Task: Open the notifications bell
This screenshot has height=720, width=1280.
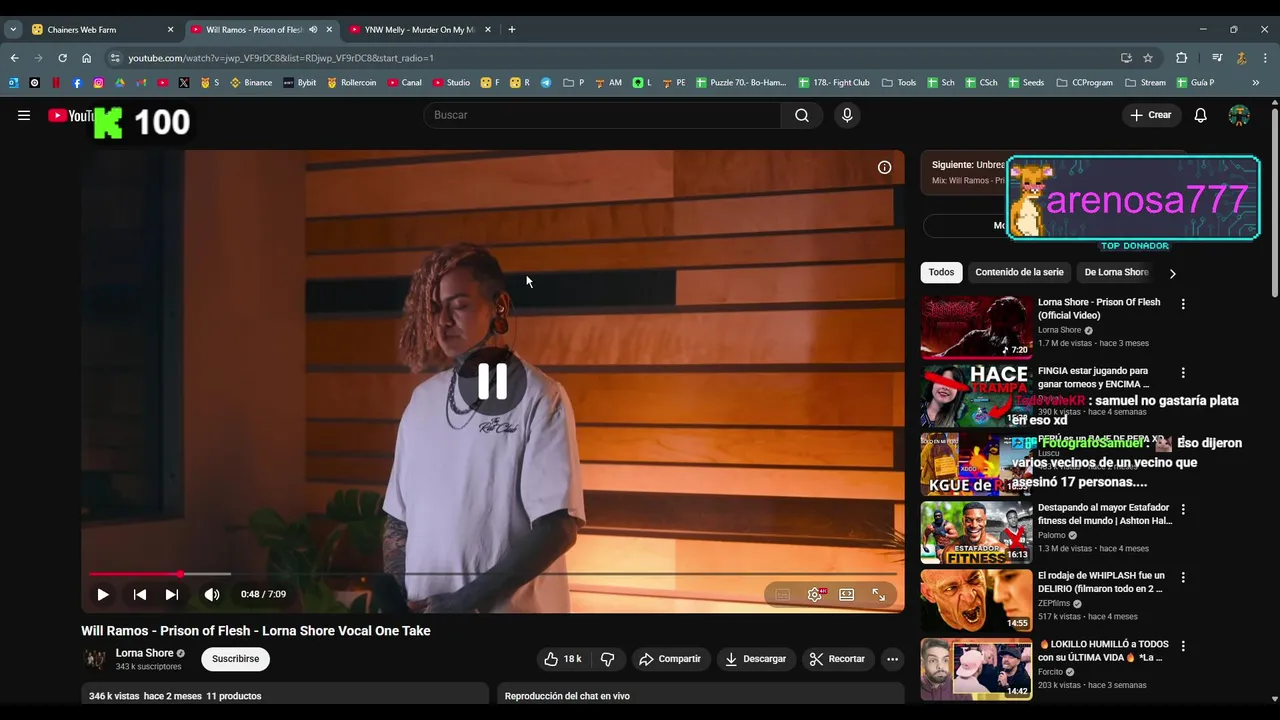Action: coord(1201,115)
